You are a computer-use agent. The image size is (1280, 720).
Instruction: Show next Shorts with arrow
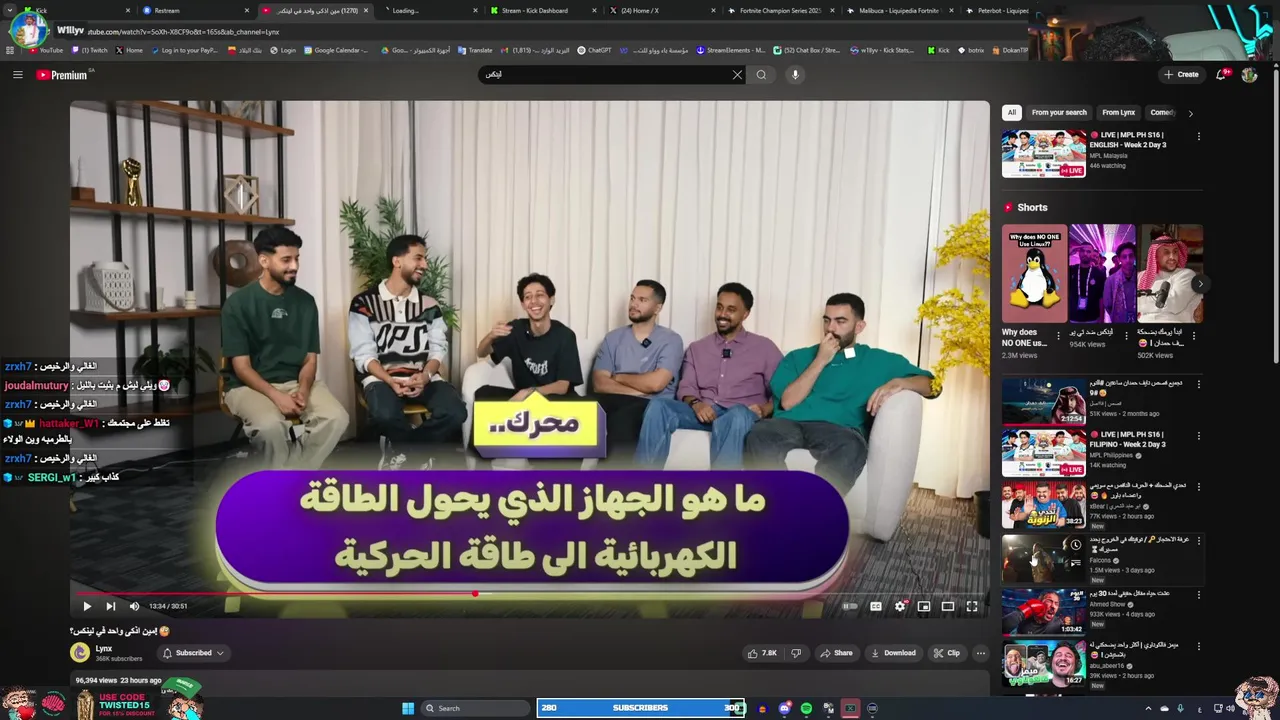tap(1199, 284)
